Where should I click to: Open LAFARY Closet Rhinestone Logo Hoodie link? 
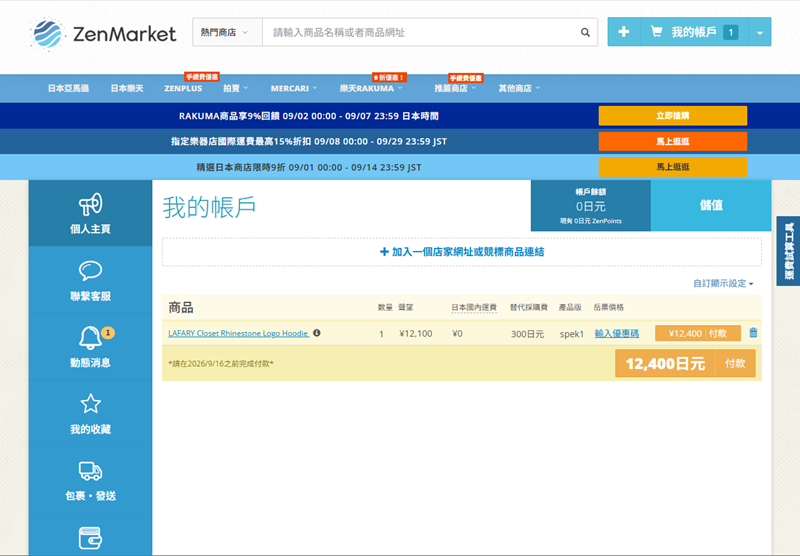click(238, 333)
